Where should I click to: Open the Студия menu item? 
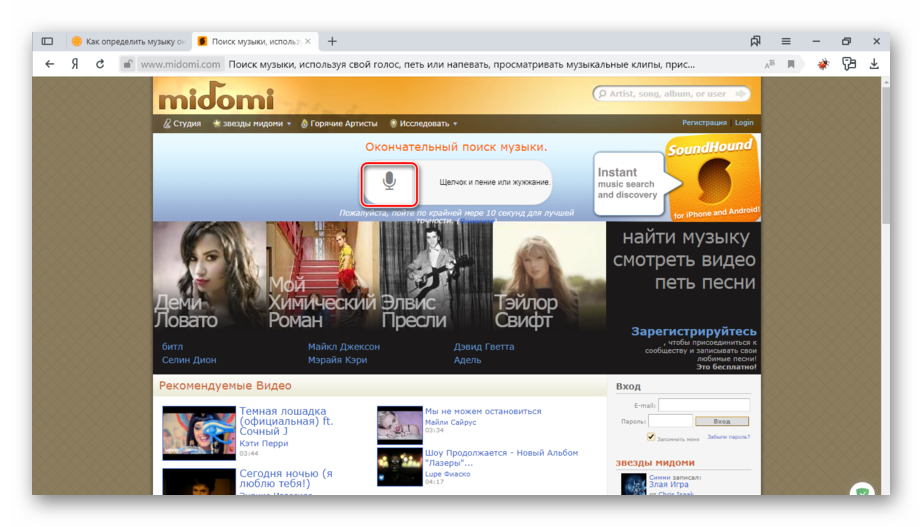click(182, 124)
